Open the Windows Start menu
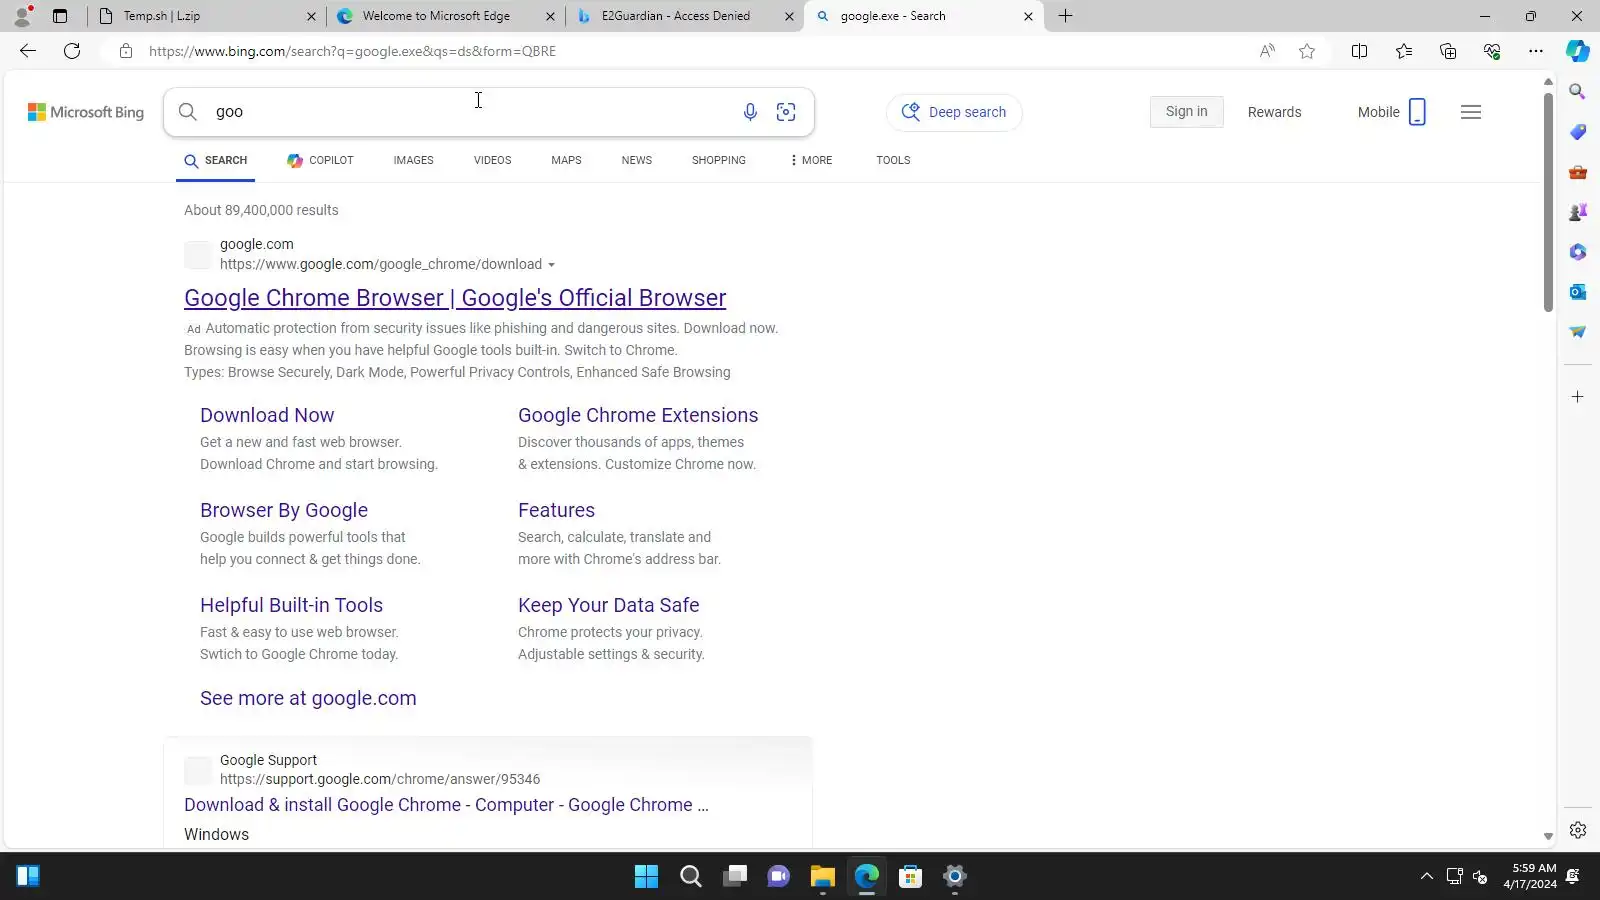This screenshot has width=1600, height=900. click(x=646, y=877)
